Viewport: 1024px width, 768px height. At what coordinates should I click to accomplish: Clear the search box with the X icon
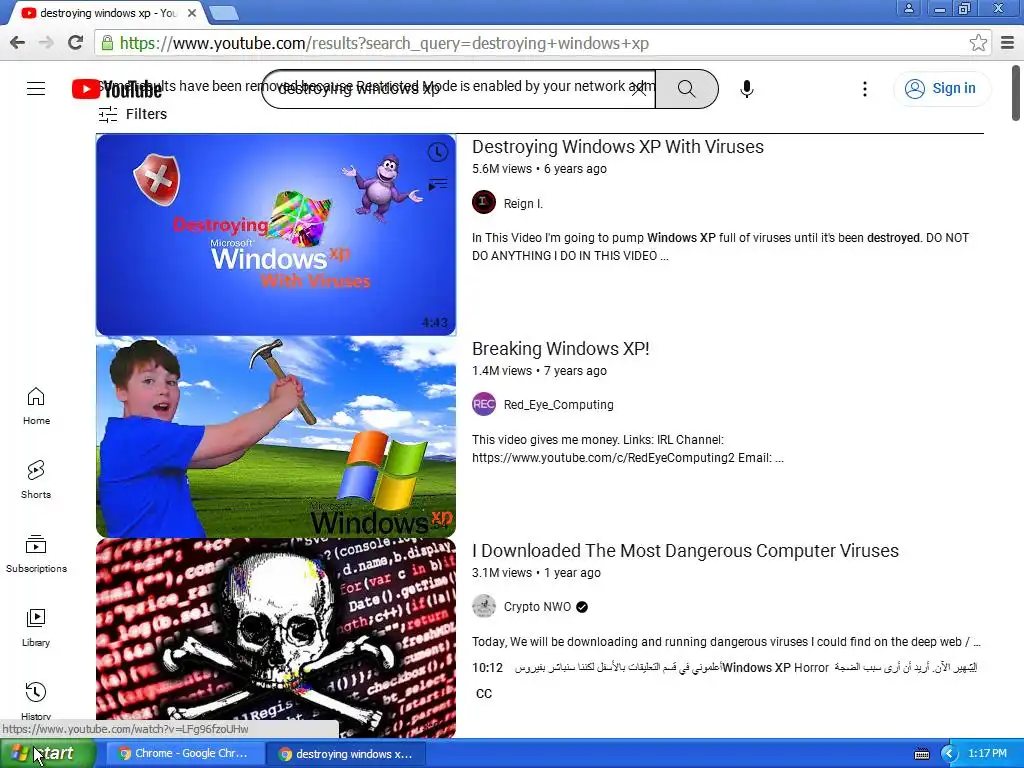click(639, 89)
